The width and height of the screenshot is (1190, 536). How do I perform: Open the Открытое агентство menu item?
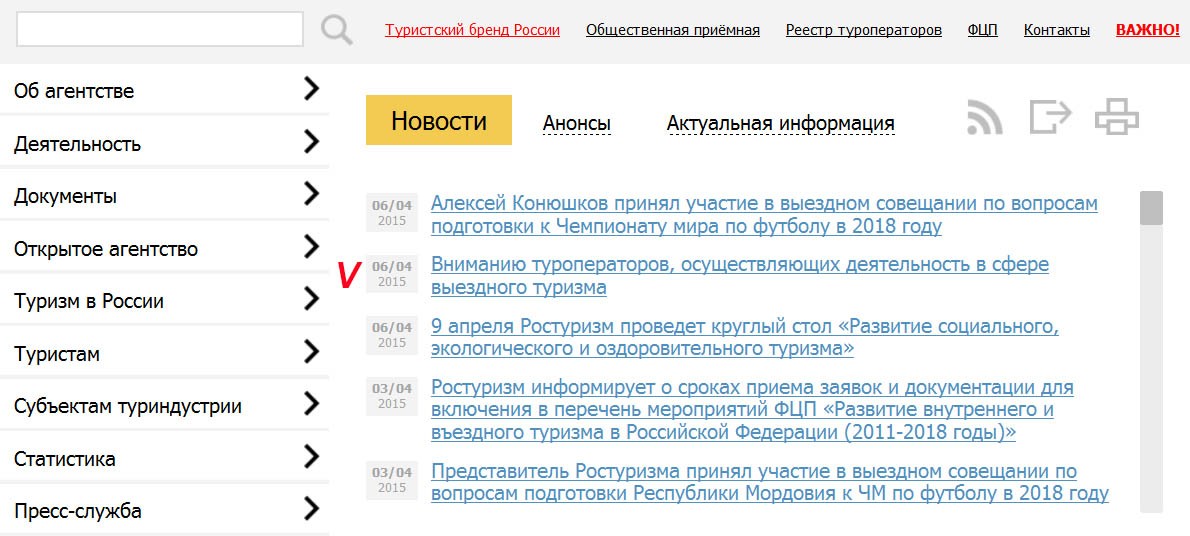(164, 248)
